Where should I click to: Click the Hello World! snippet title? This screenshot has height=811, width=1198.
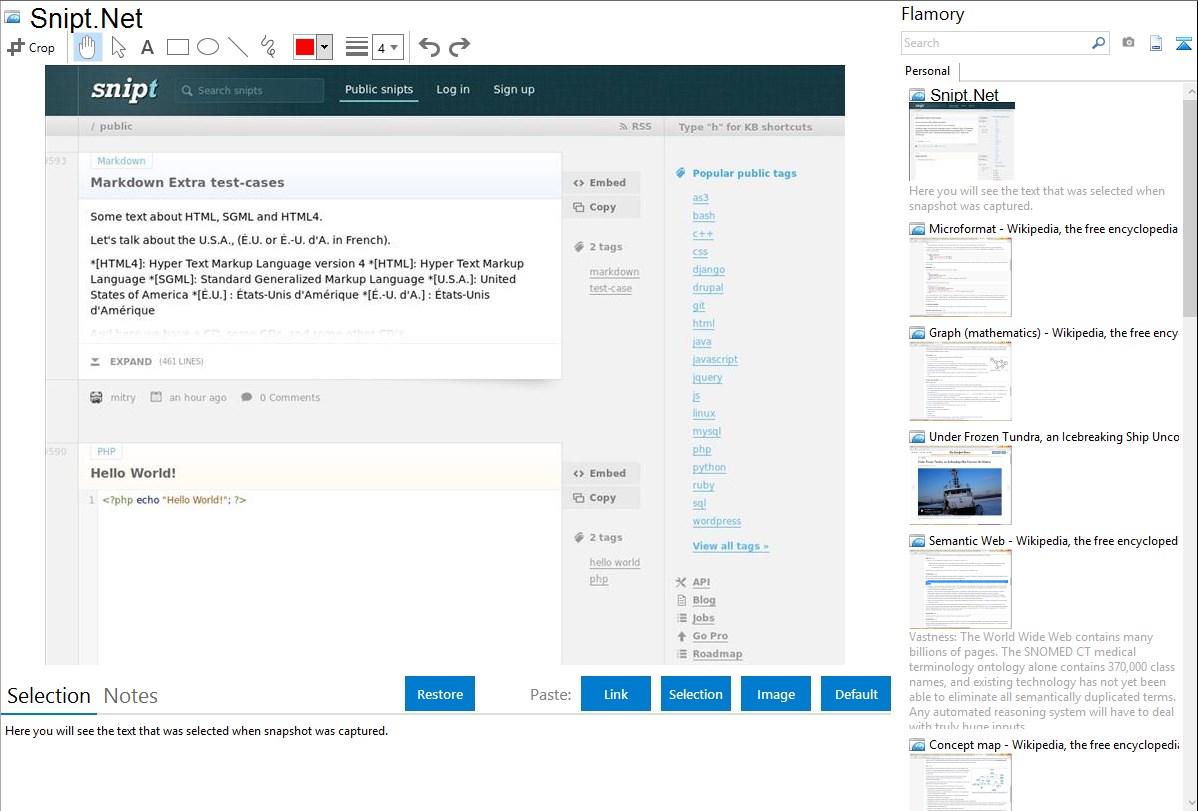[x=133, y=473]
